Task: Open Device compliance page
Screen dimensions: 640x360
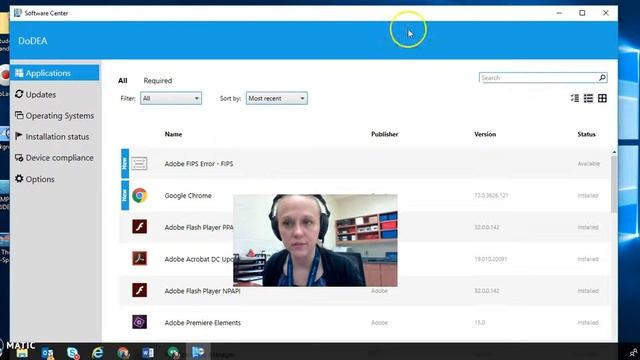Action: (55, 158)
